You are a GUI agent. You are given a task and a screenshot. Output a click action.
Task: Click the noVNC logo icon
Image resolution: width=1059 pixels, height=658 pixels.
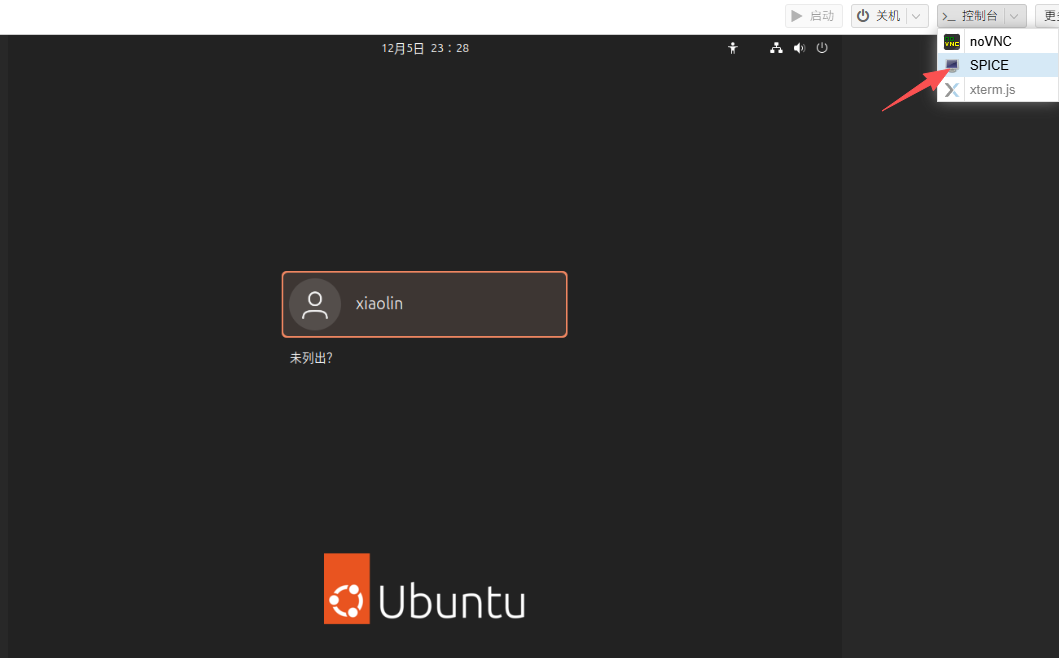(x=952, y=42)
